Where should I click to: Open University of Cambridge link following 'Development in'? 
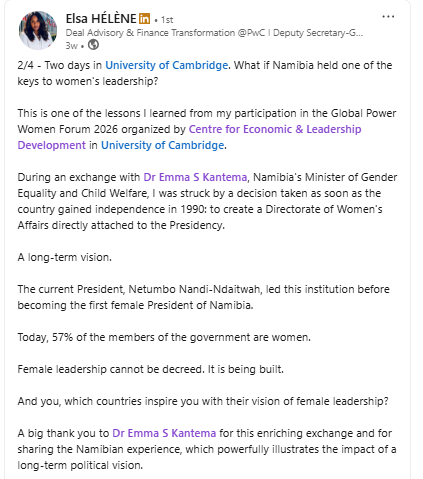pyautogui.click(x=162, y=145)
